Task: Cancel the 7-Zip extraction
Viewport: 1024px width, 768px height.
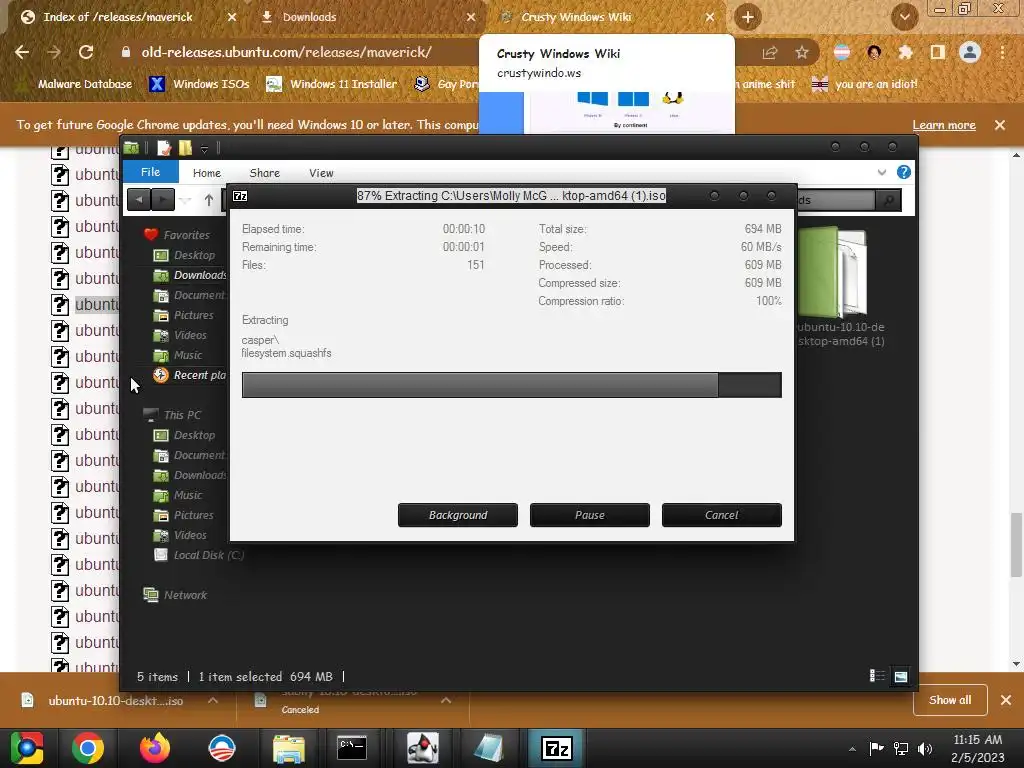Action: 722,515
